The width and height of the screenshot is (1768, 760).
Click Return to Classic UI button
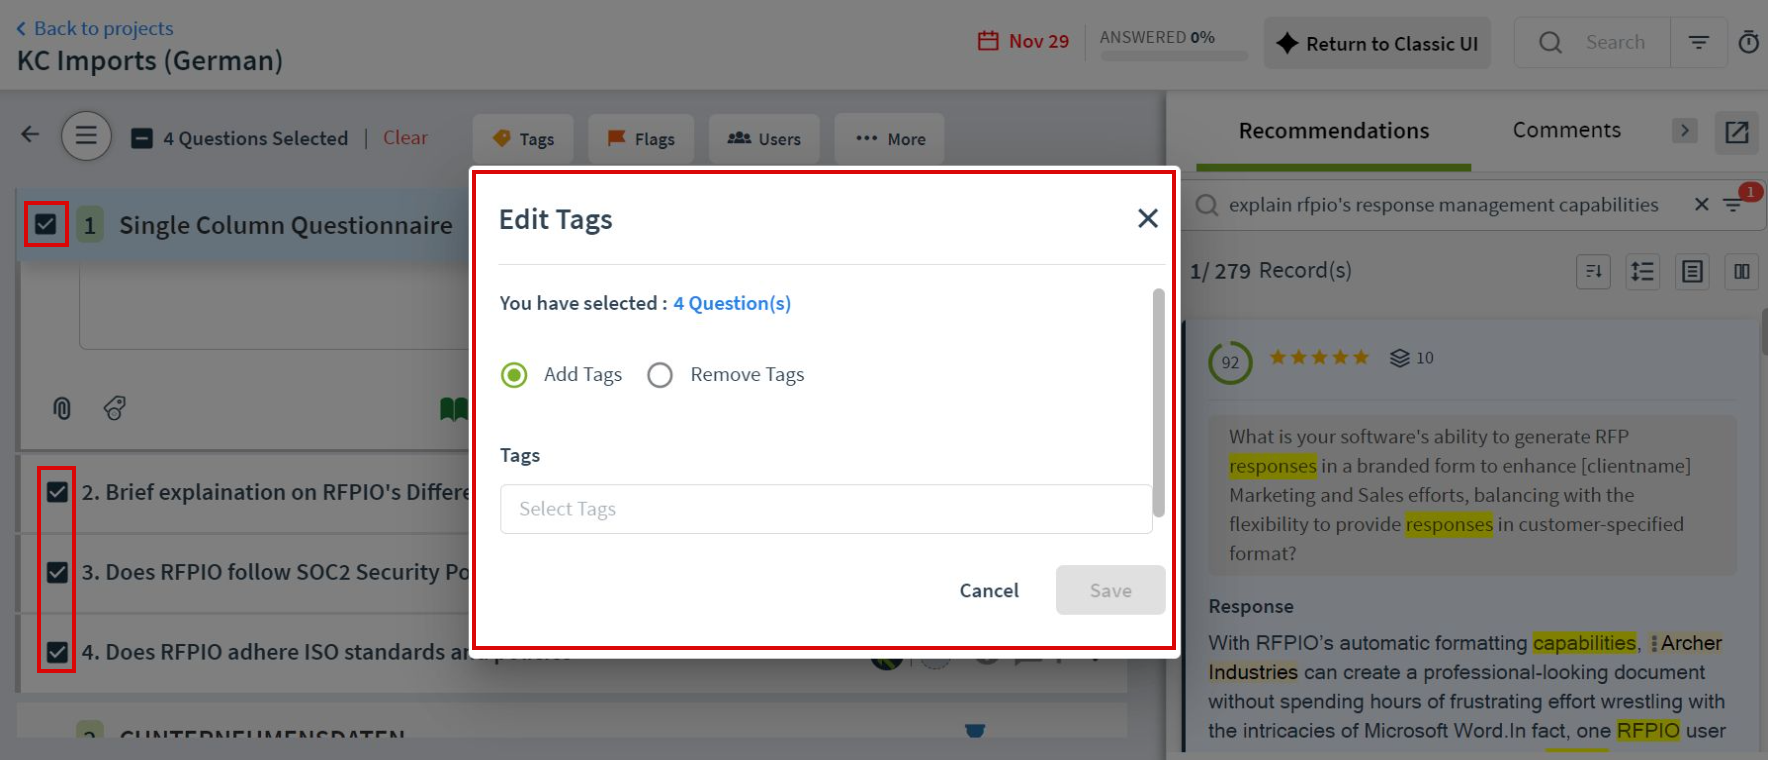(1377, 43)
